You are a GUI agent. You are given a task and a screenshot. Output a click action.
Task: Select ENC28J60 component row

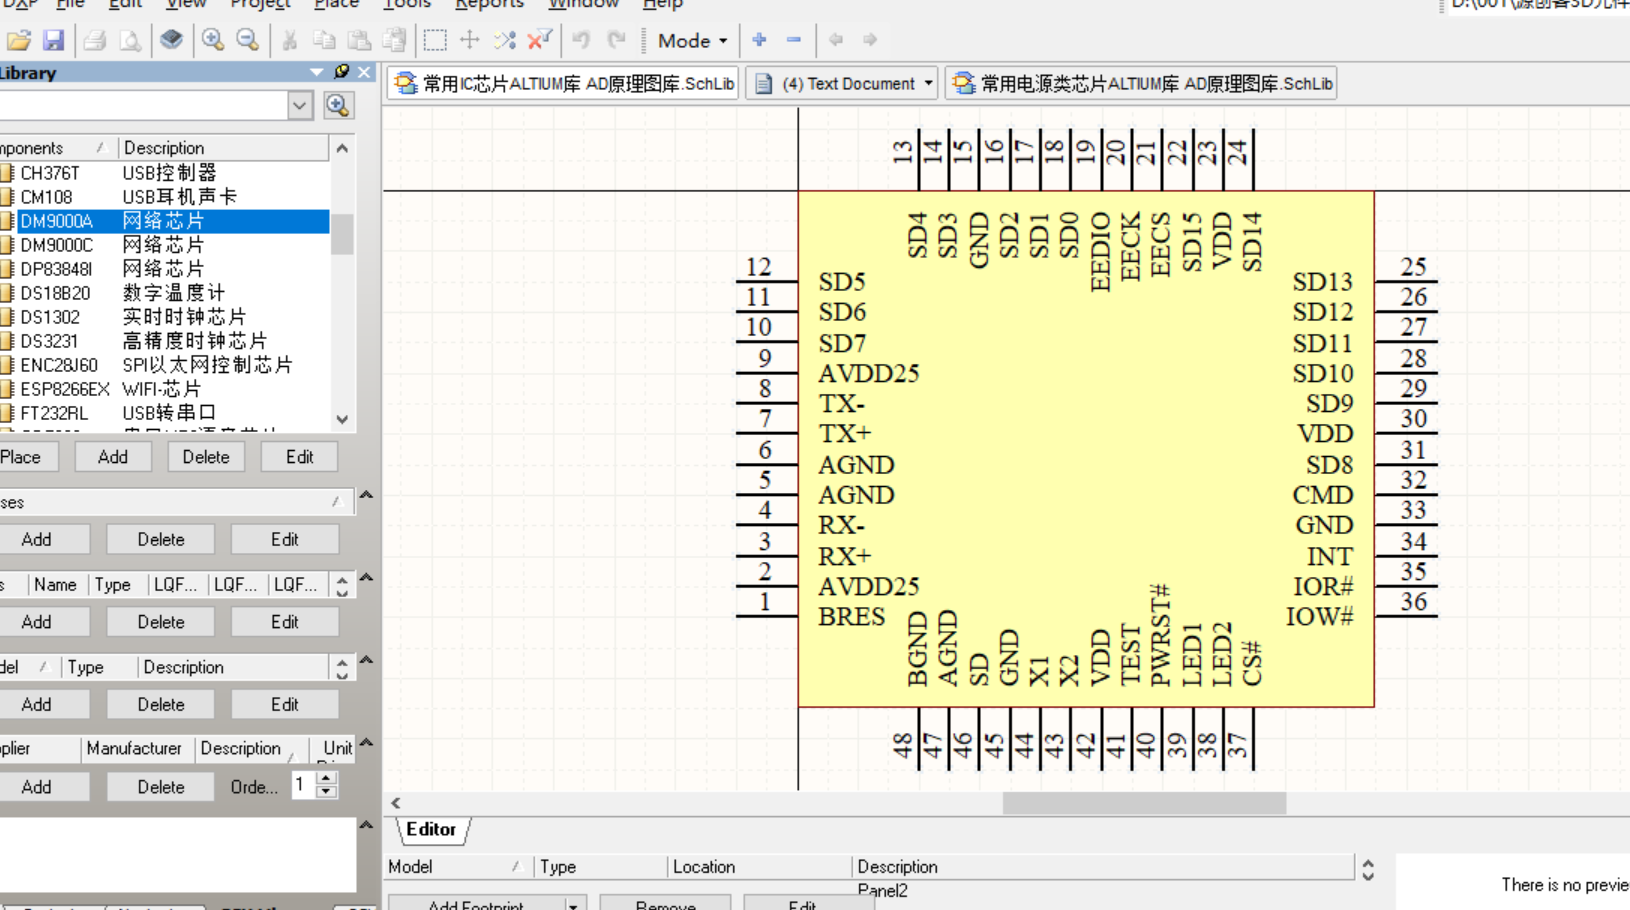(165, 365)
